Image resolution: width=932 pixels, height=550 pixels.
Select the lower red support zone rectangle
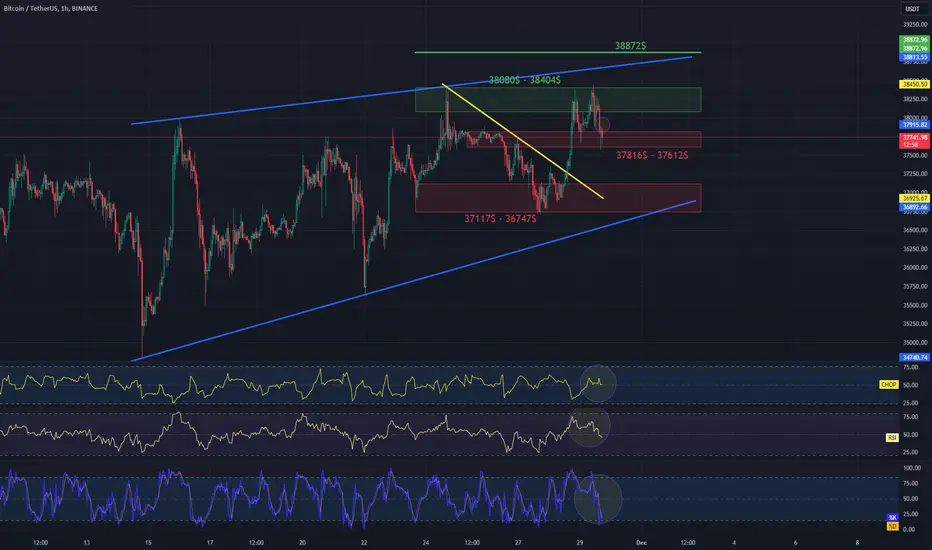(558, 198)
